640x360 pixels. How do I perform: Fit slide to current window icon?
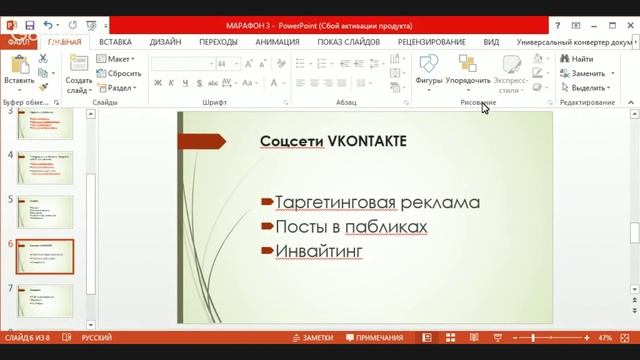(x=625, y=338)
